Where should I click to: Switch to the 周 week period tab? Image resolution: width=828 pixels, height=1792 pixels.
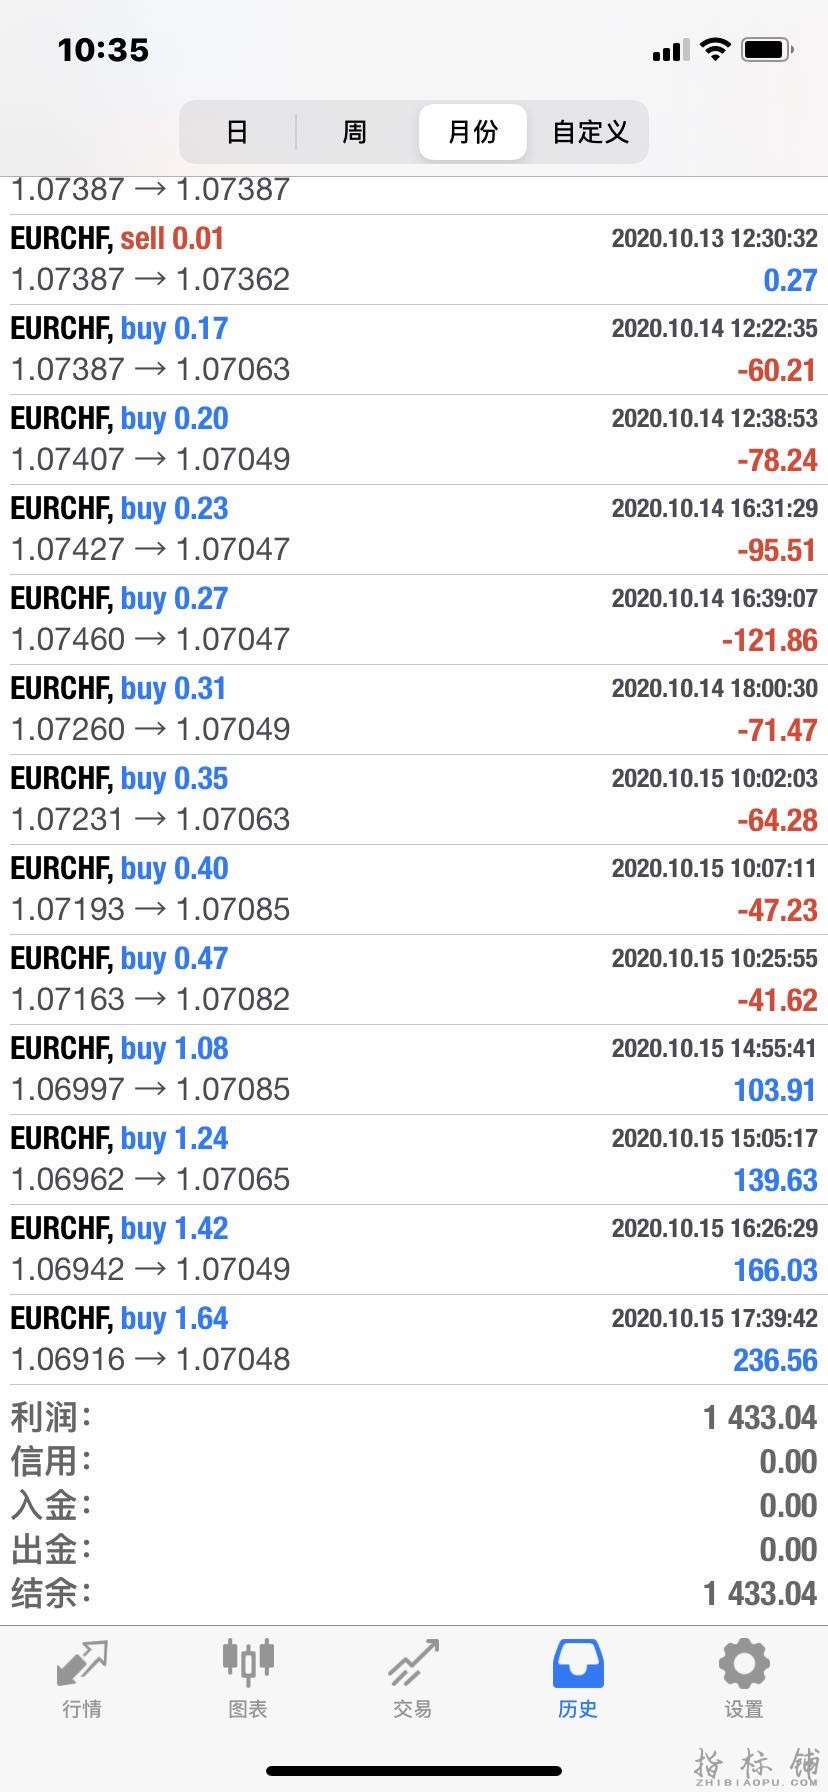pos(355,132)
